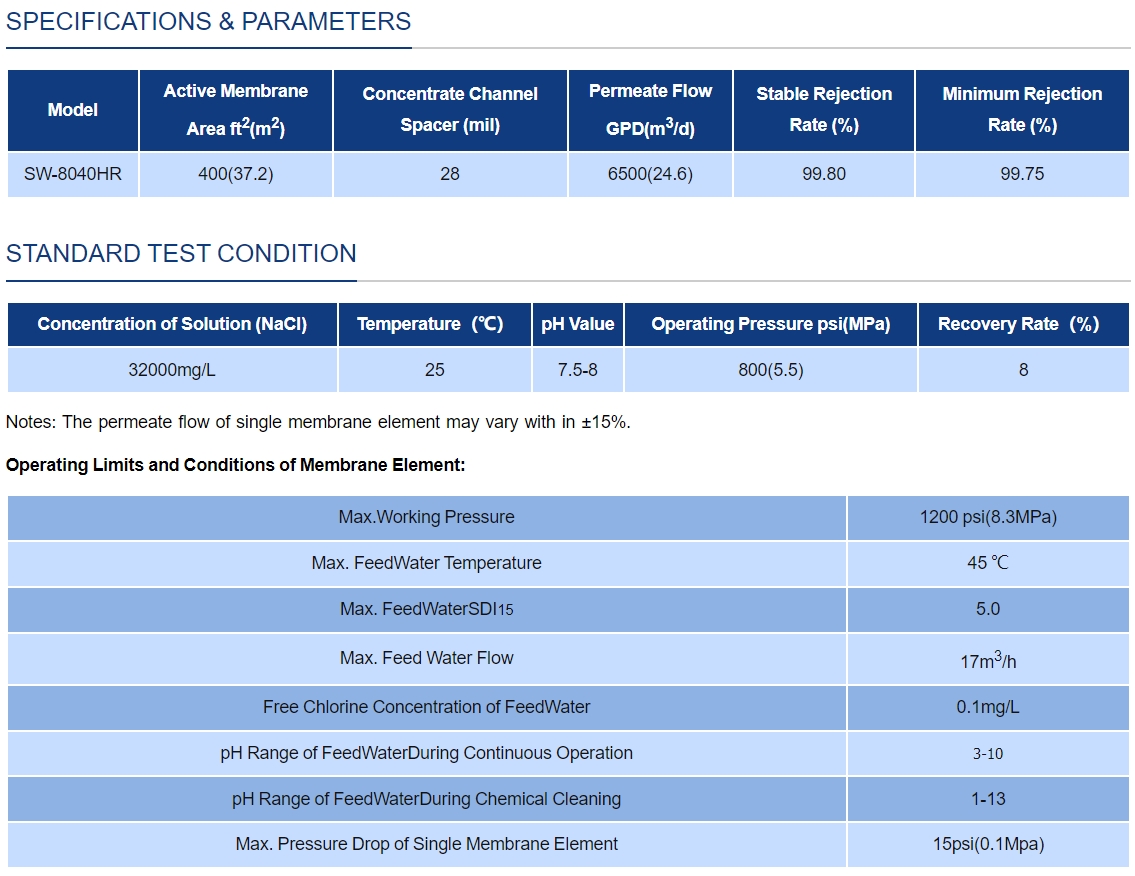Select the 800(5.5) operating pressure value
Screen dimensions: 1135x876
[770, 370]
